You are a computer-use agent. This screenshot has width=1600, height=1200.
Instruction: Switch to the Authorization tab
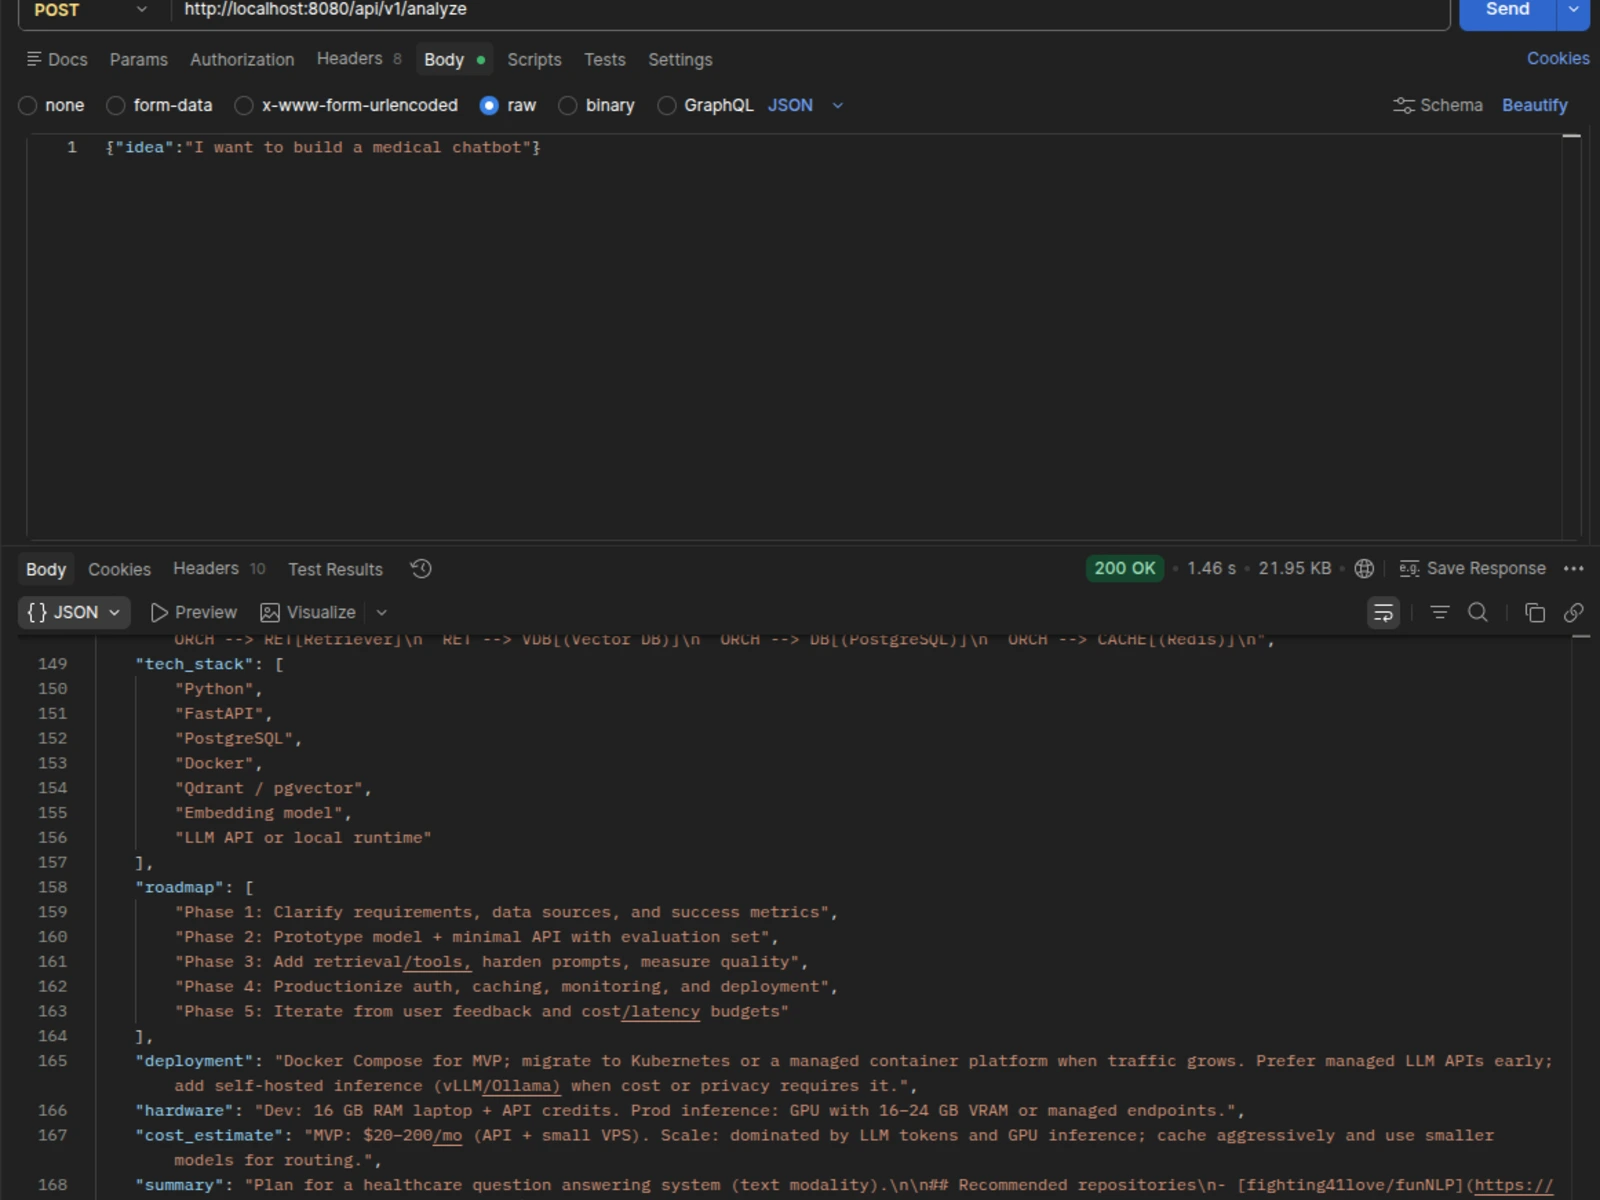(242, 60)
